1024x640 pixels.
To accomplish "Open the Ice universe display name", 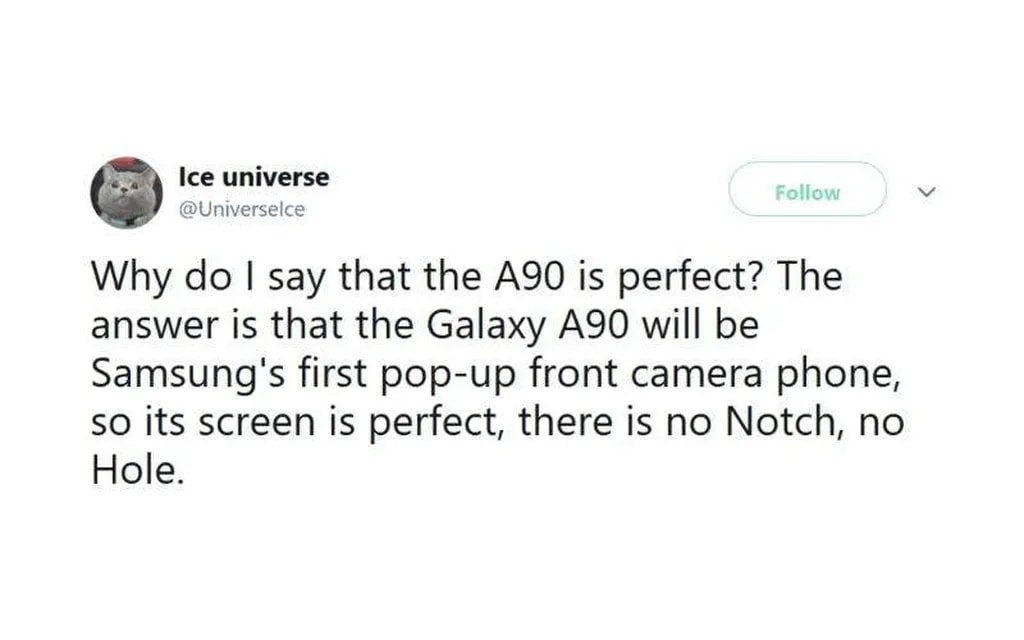I will coord(253,177).
